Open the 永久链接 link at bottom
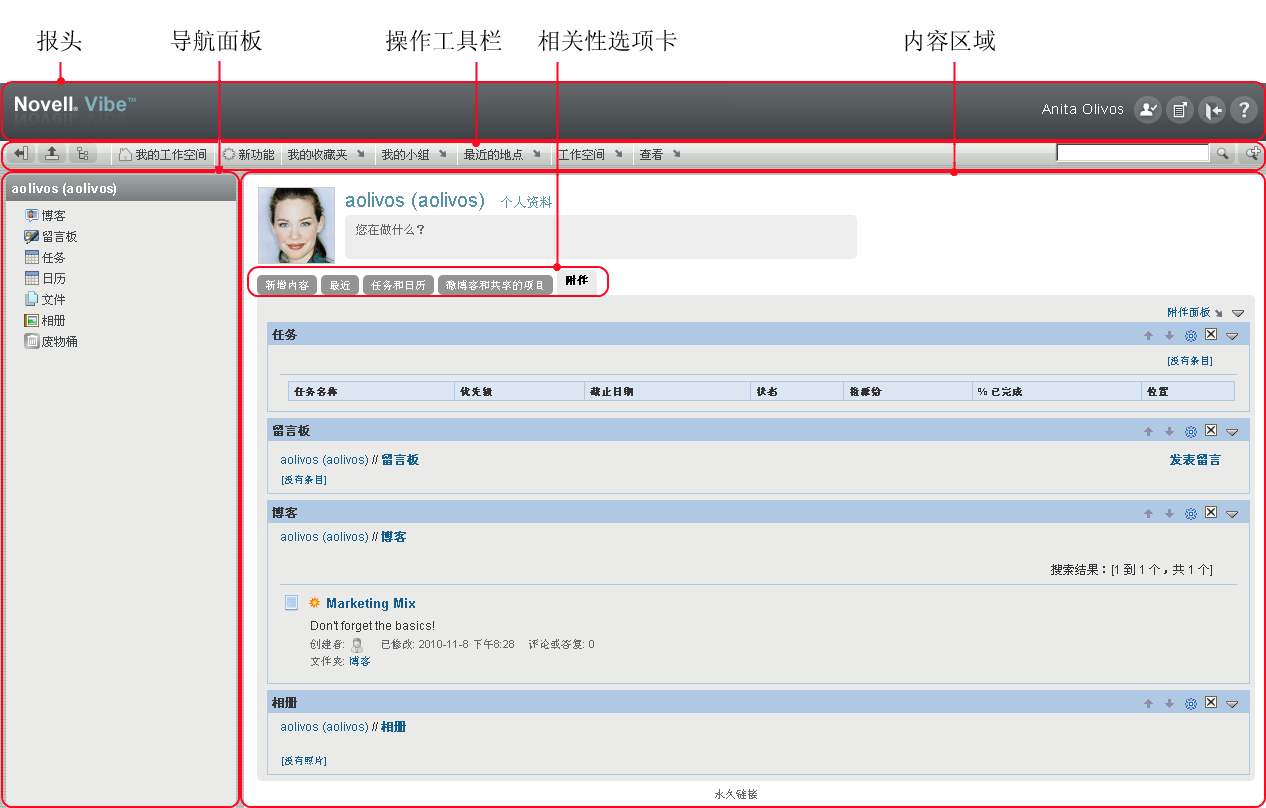Screen dimensions: 1266x808 736,794
